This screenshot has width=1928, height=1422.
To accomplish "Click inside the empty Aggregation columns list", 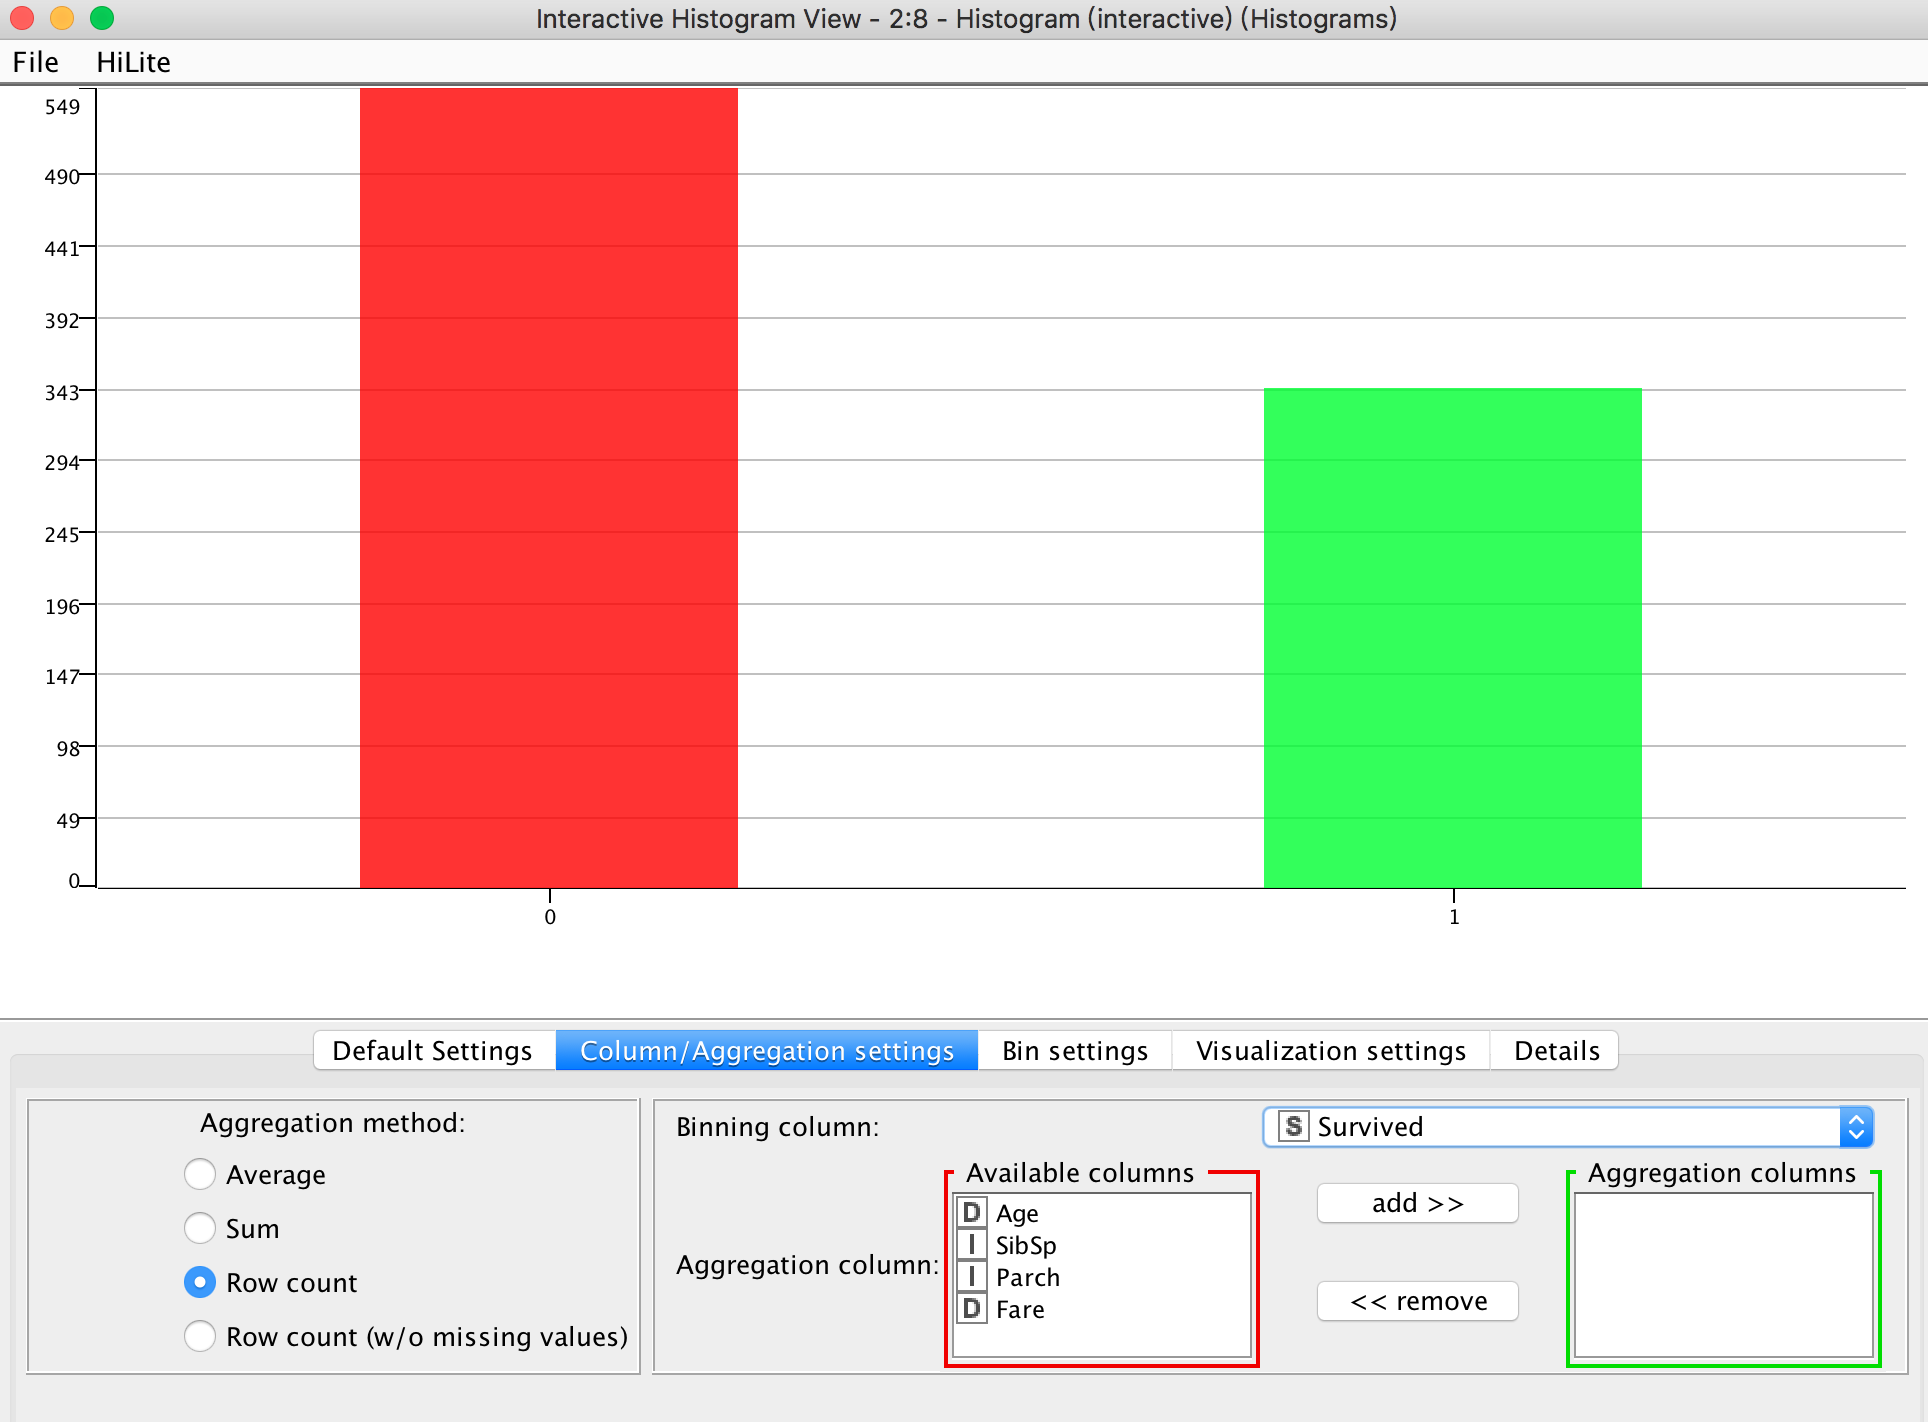I will 1724,1275.
